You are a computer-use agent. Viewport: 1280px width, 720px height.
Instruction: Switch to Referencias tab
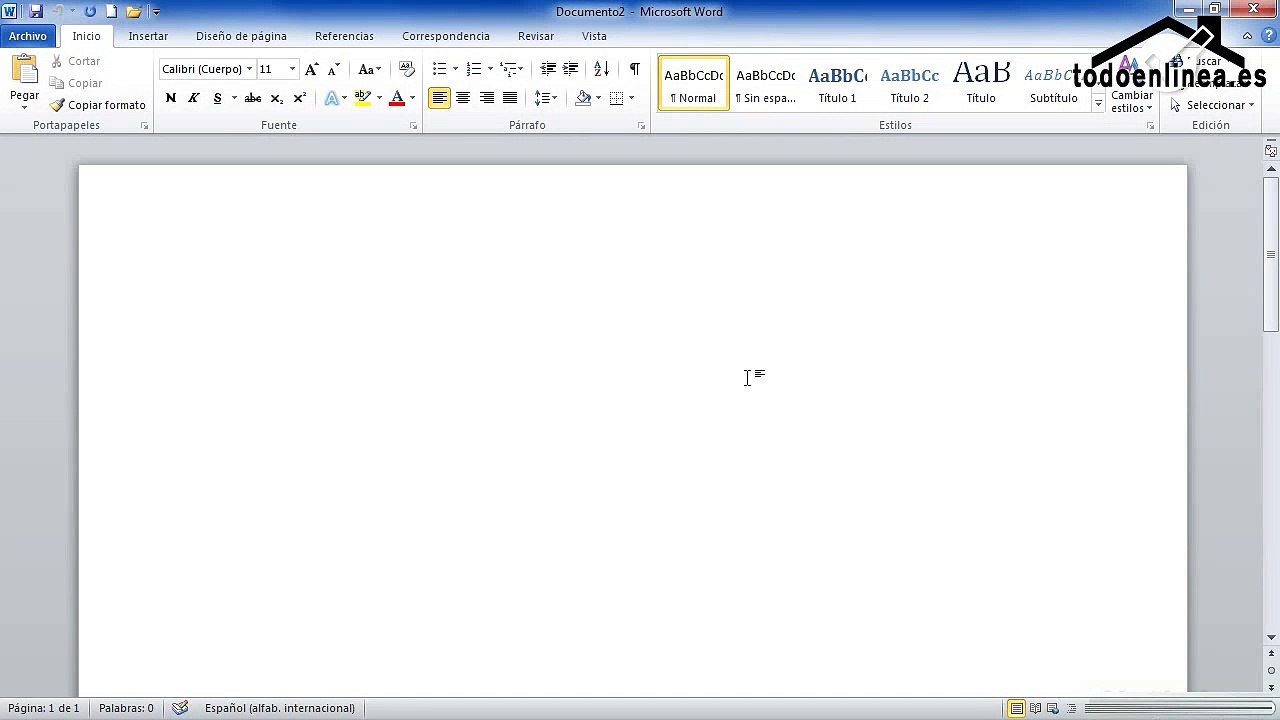coord(344,36)
